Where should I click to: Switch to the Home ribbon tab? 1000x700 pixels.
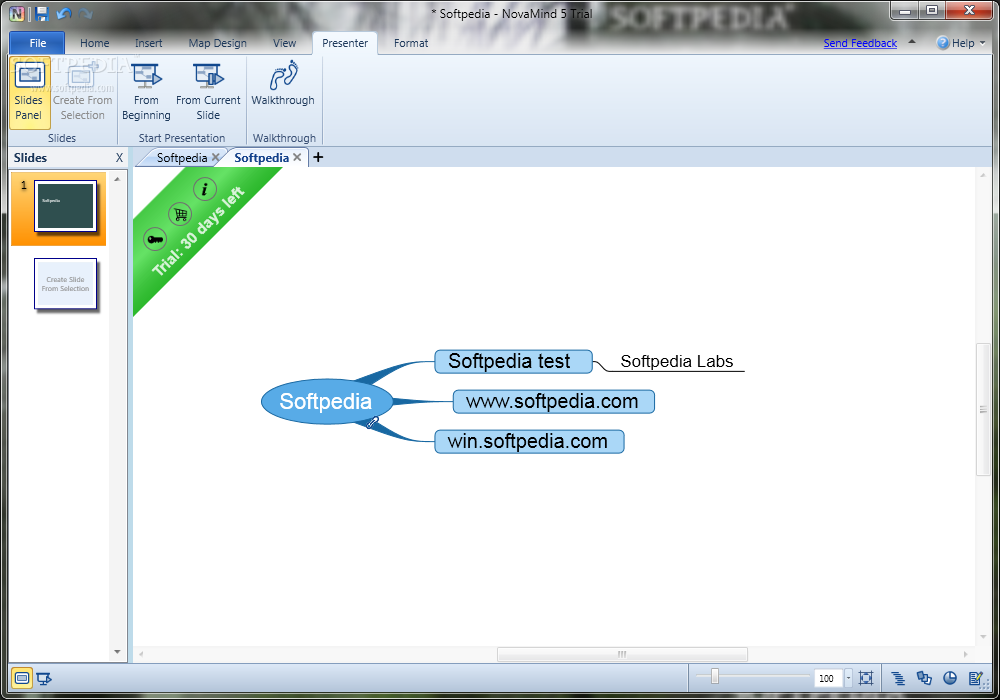click(94, 43)
